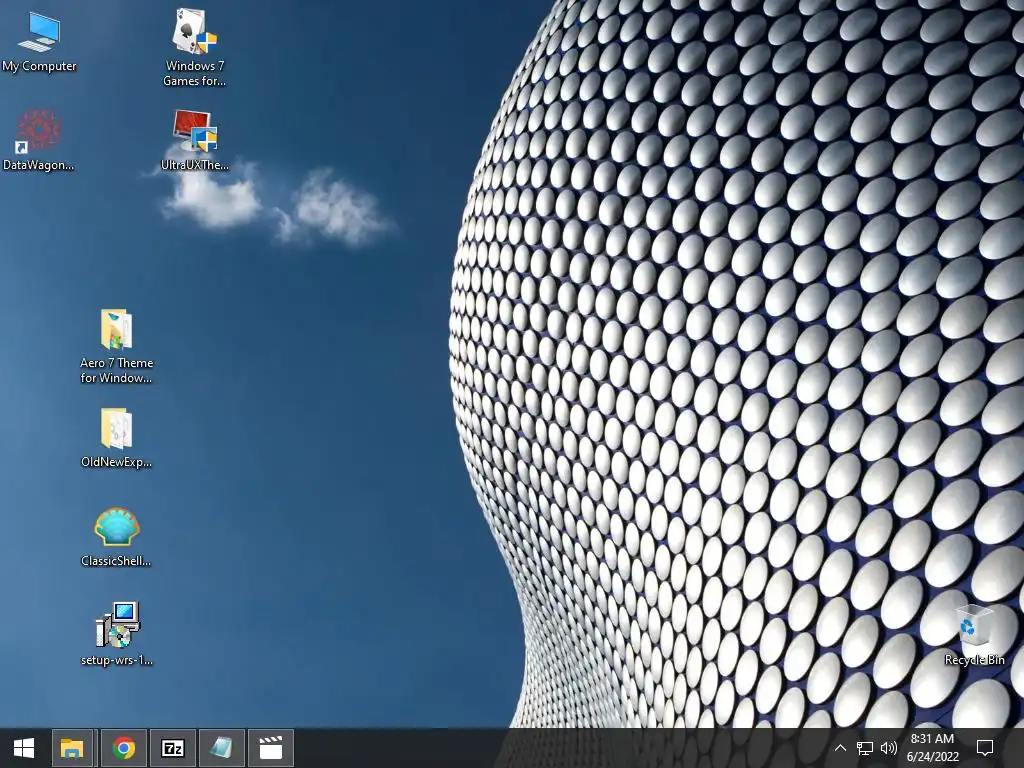Open 7-Zip from the taskbar

click(x=172, y=748)
